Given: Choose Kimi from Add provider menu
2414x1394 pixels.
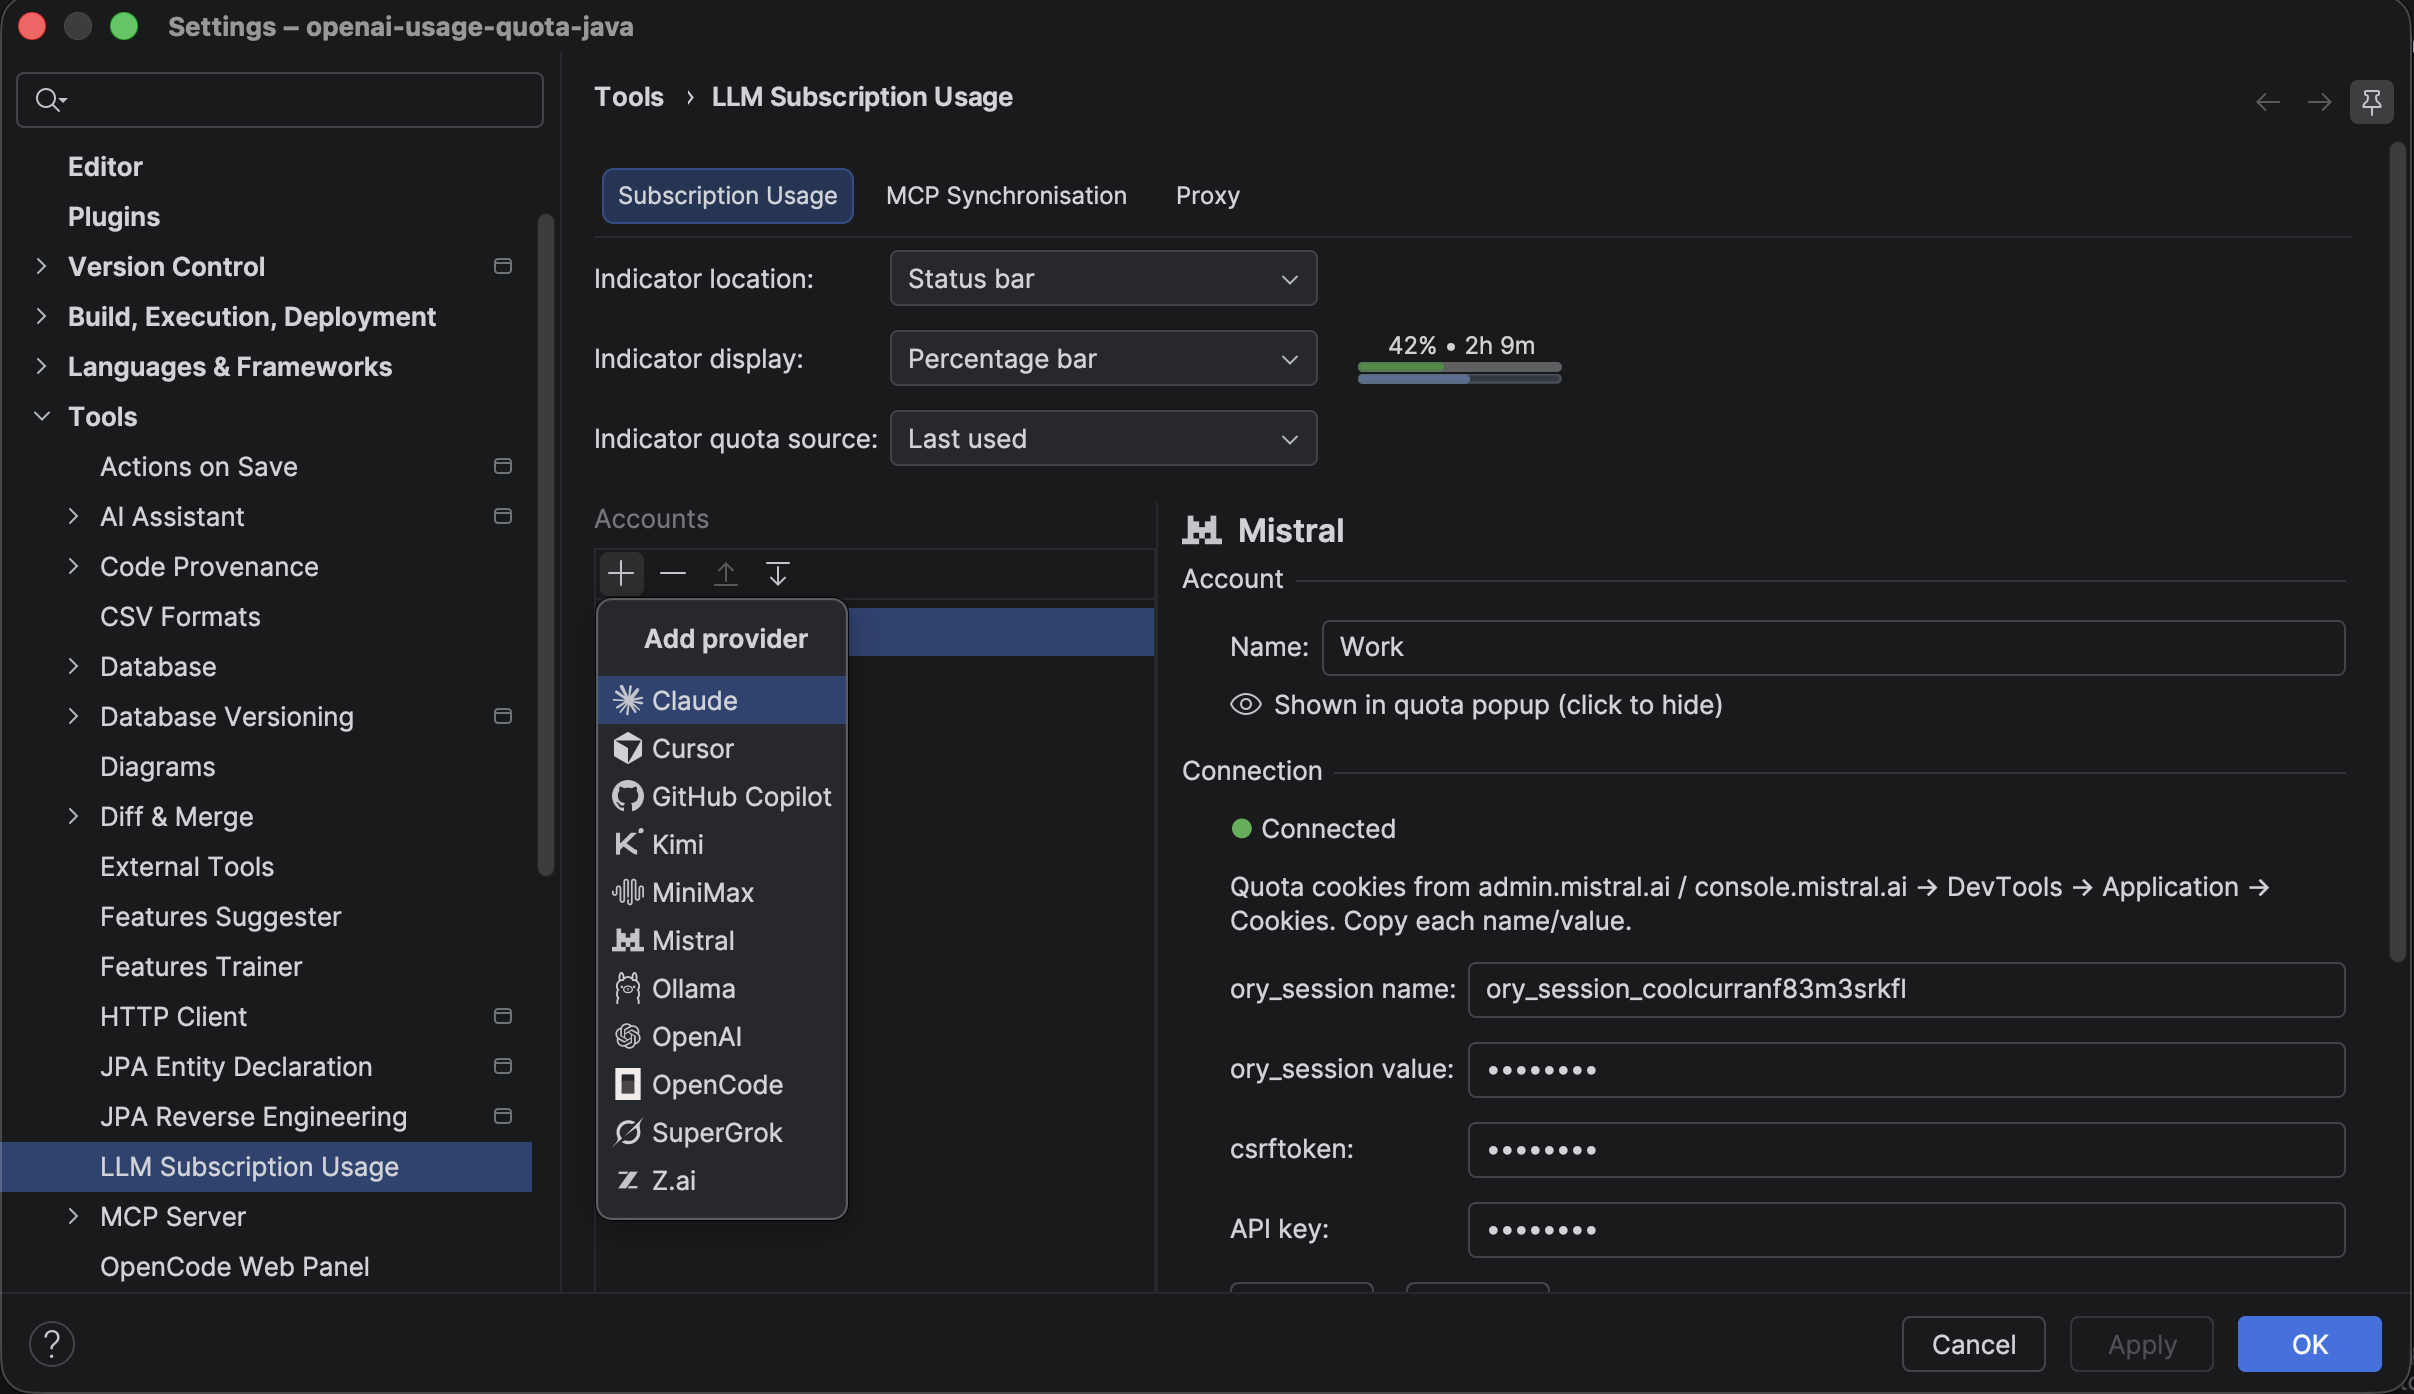Looking at the screenshot, I should tap(722, 844).
